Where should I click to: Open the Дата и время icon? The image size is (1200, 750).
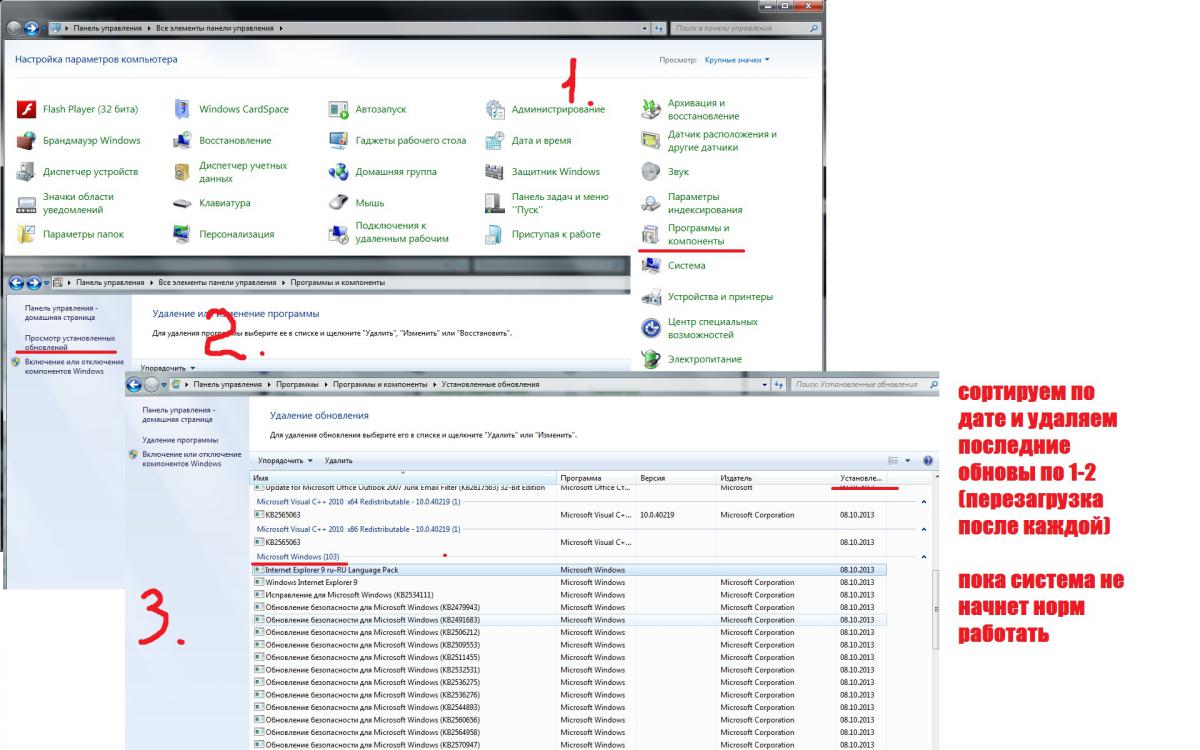click(x=495, y=140)
